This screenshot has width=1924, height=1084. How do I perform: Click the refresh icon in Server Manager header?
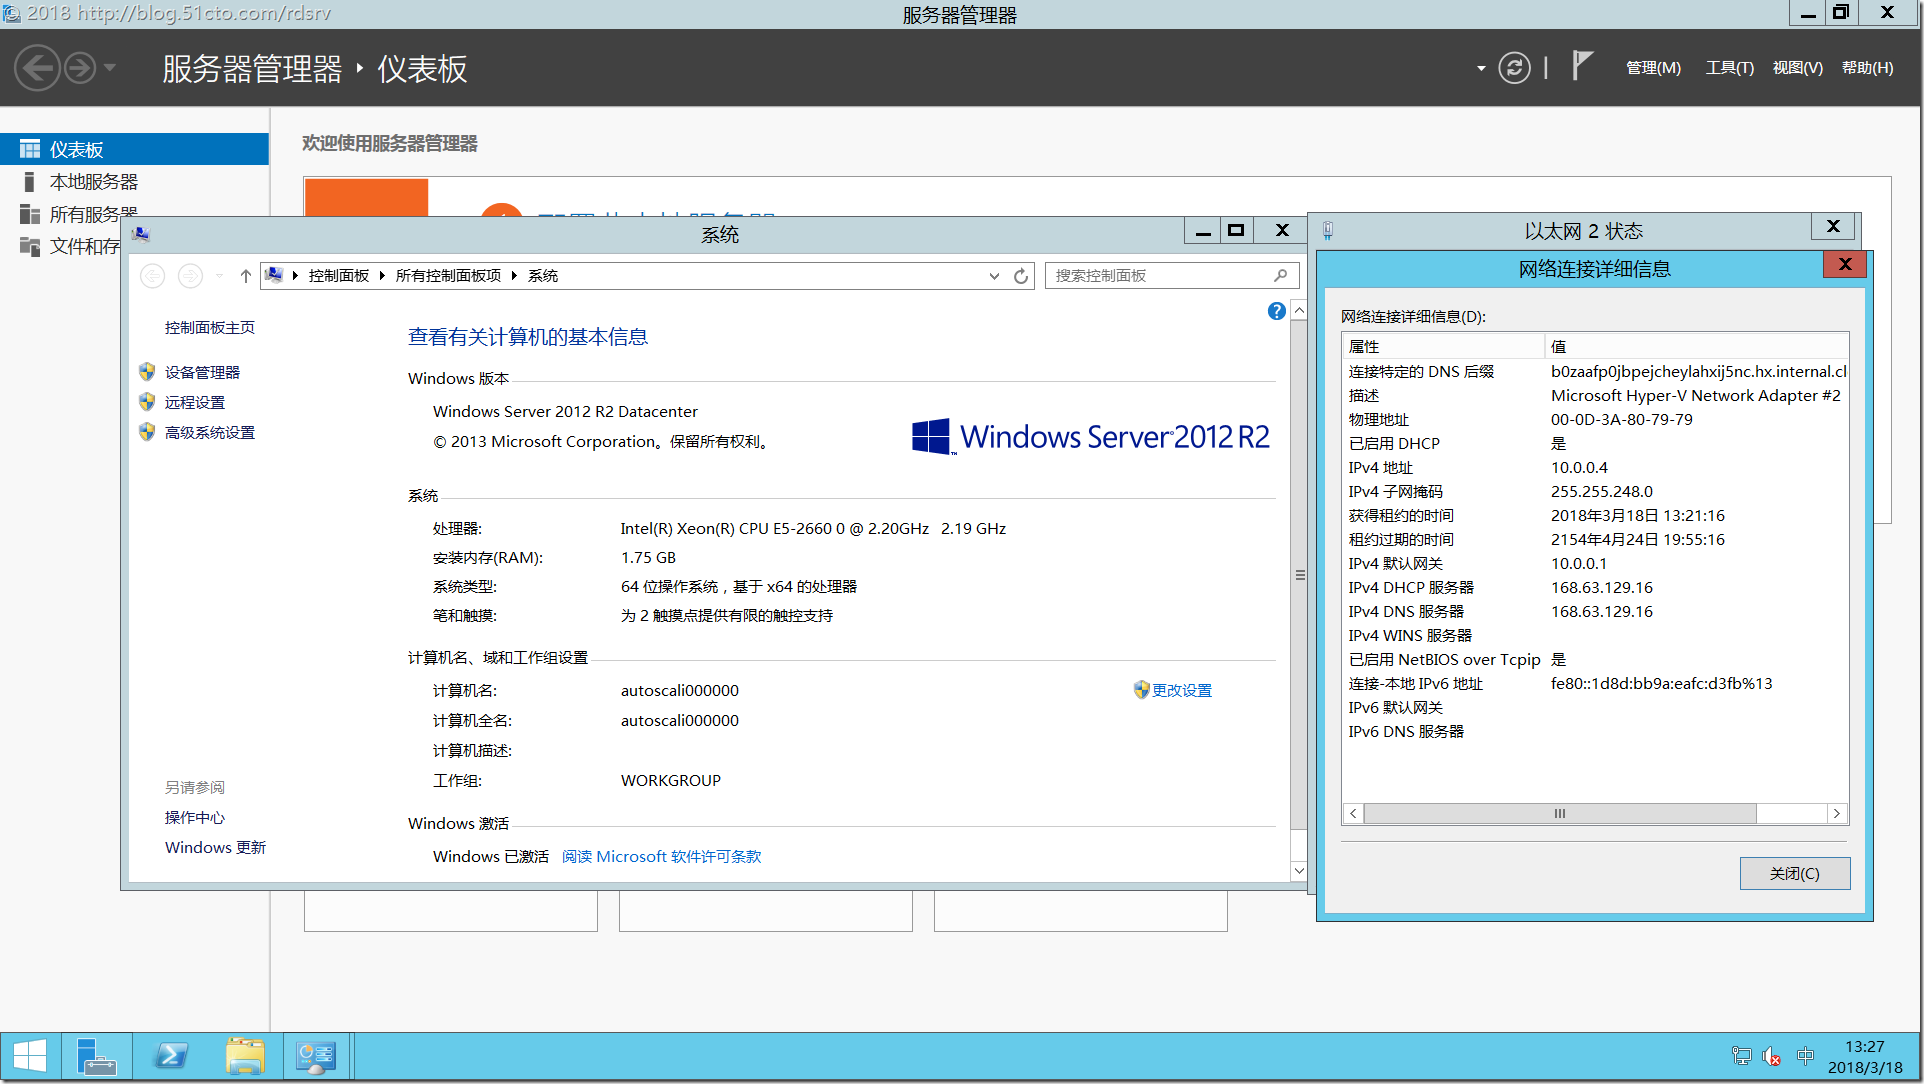(x=1514, y=68)
